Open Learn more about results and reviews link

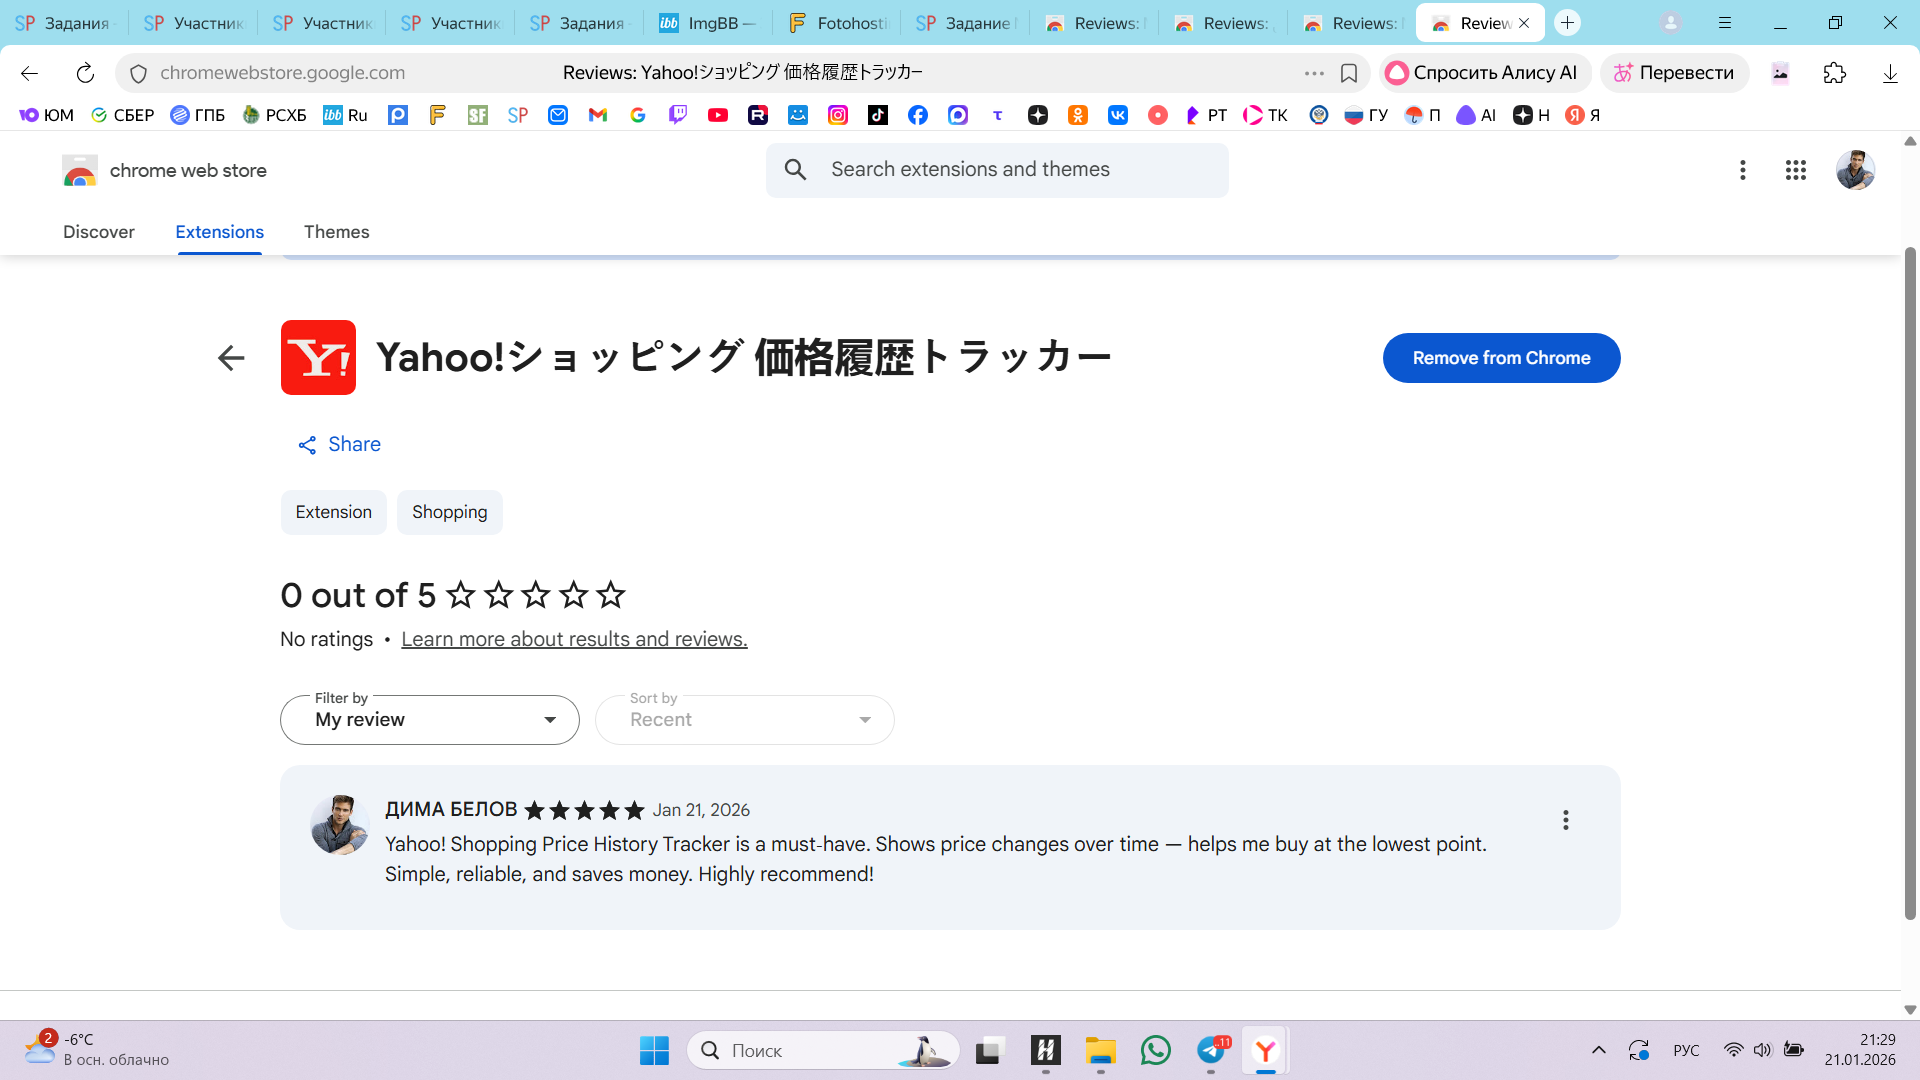tap(574, 639)
